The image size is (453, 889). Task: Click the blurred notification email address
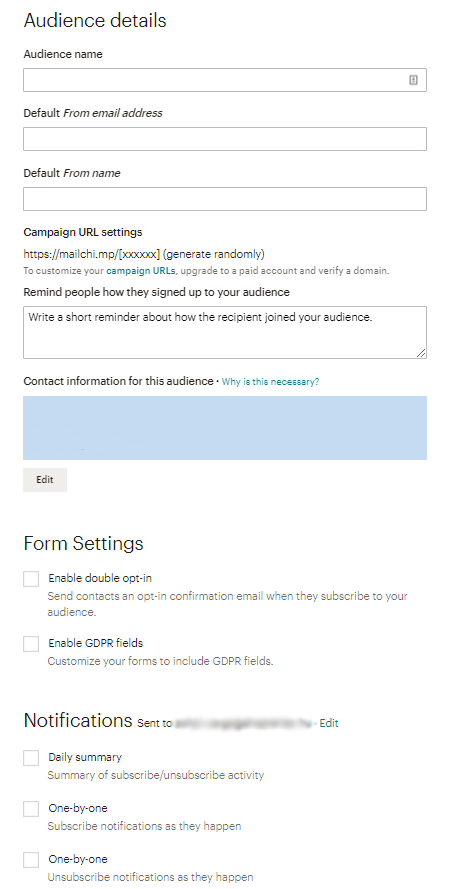(243, 723)
